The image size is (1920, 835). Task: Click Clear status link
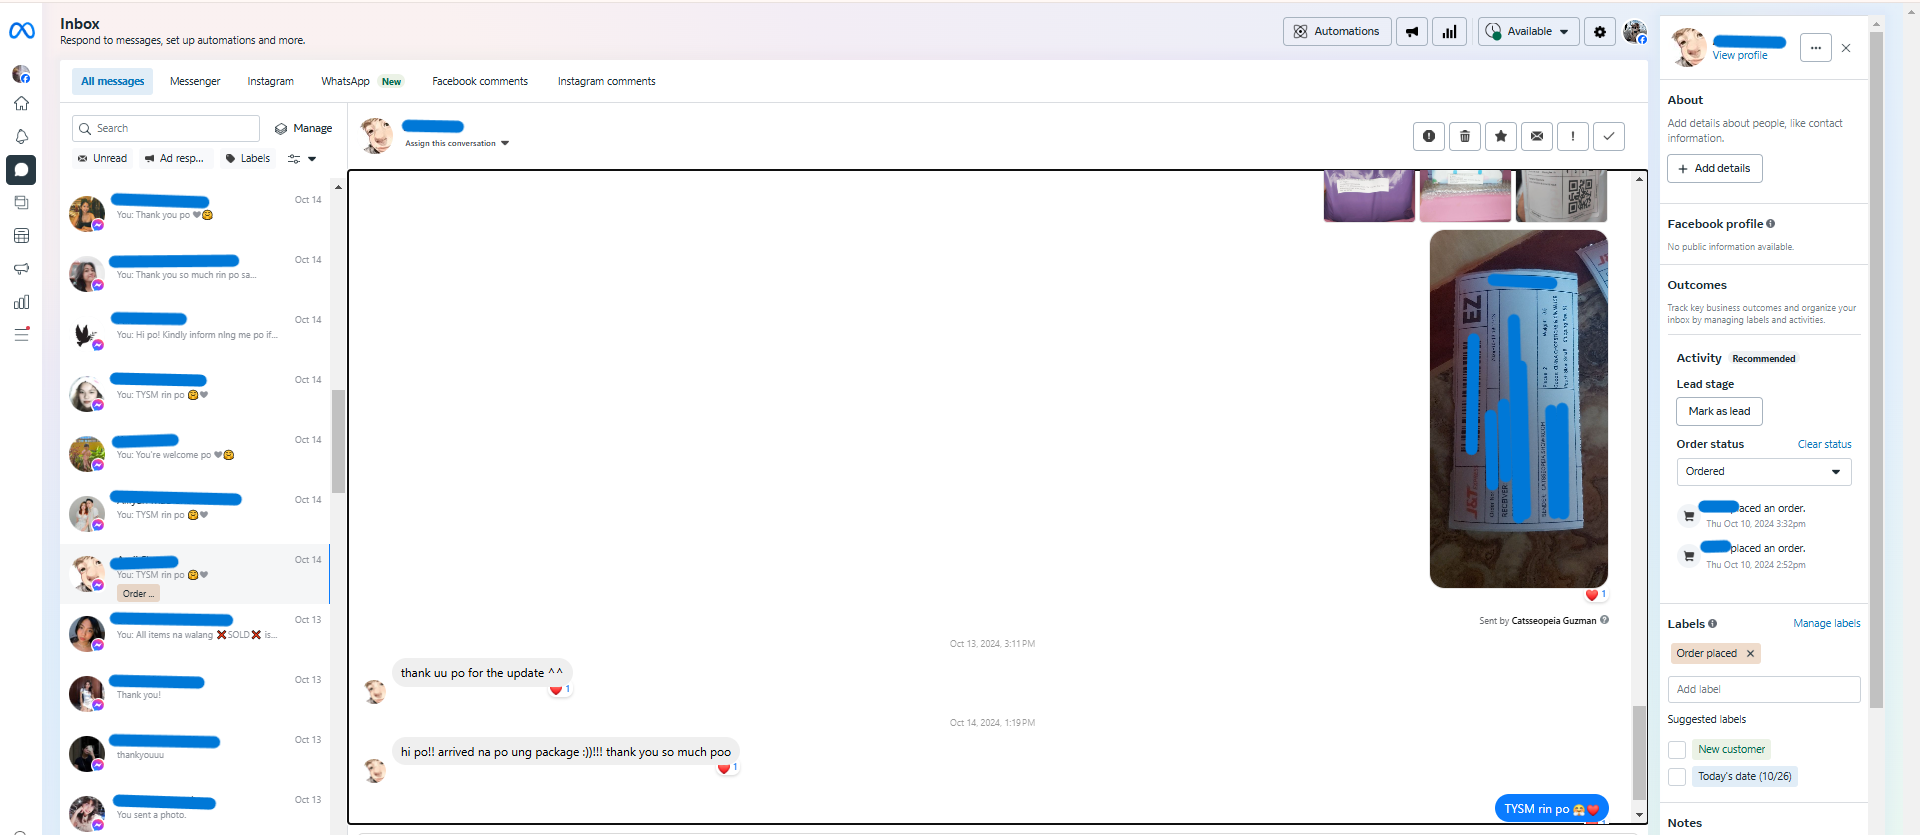pyautogui.click(x=1824, y=445)
